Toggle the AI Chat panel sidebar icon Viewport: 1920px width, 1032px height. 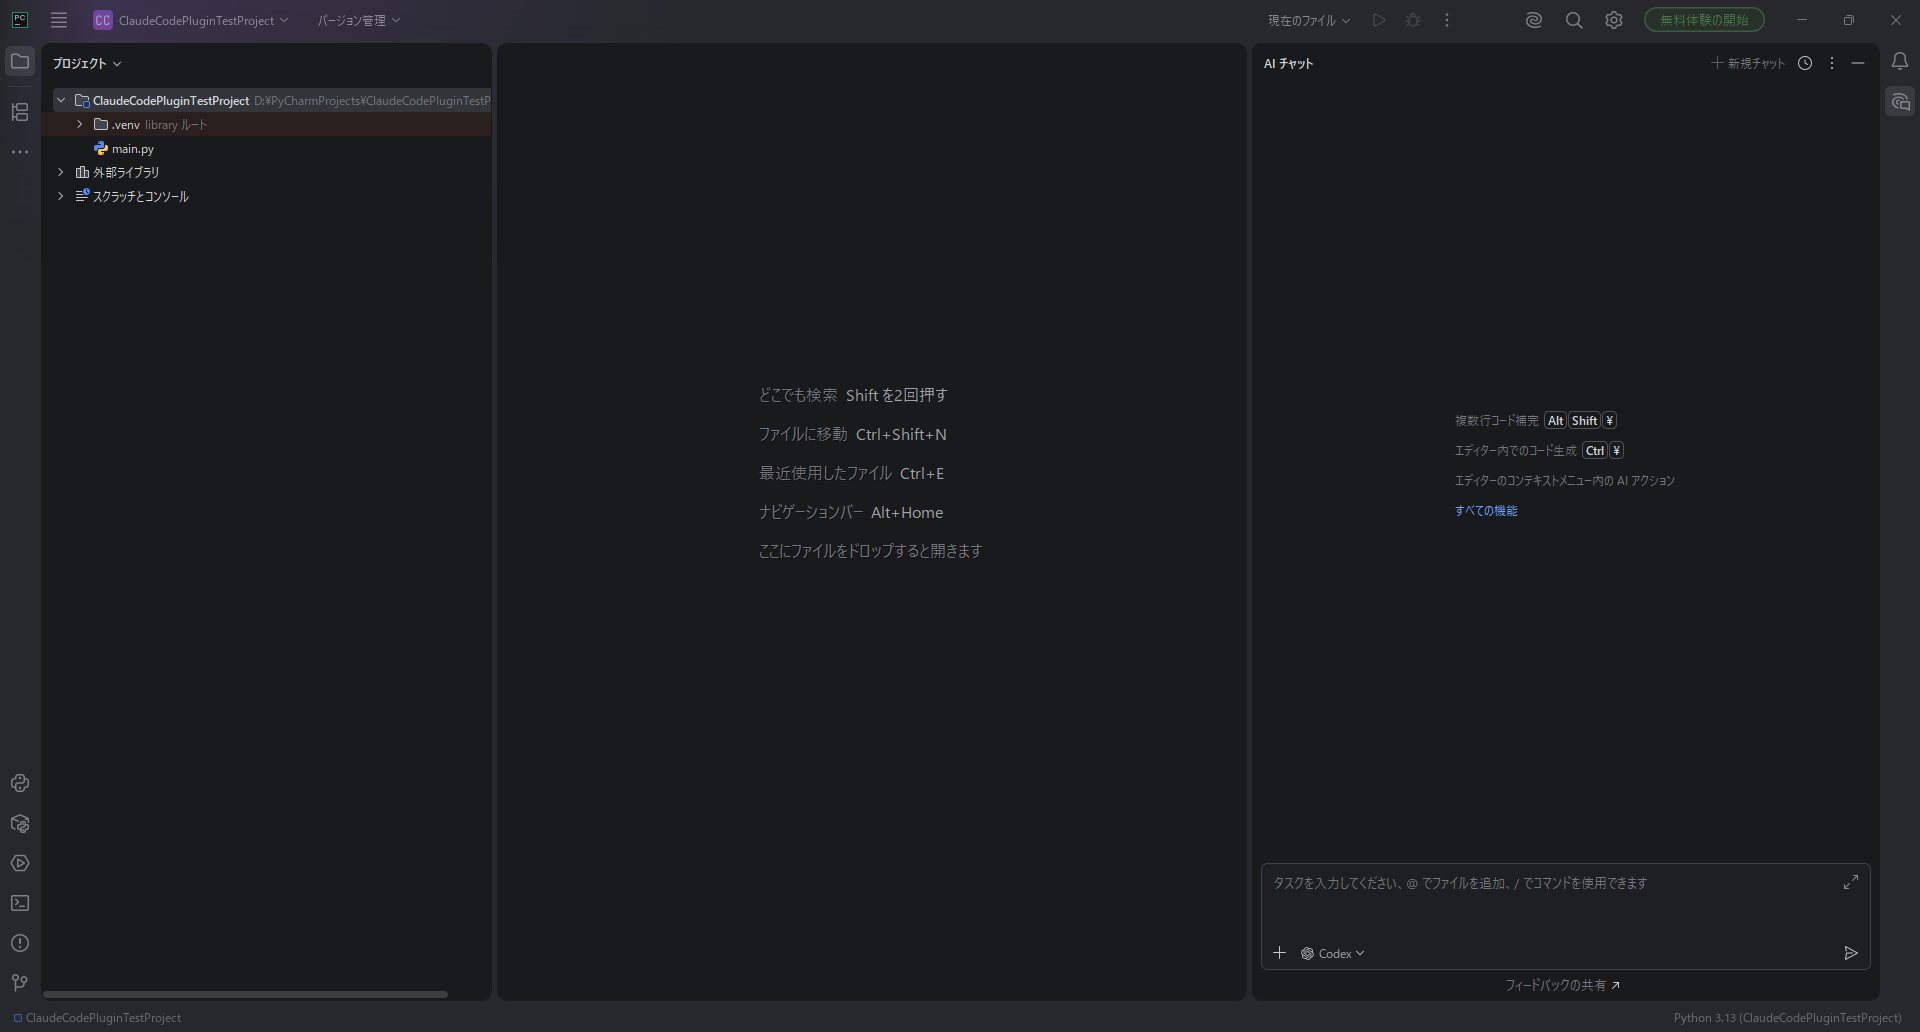click(x=1900, y=102)
